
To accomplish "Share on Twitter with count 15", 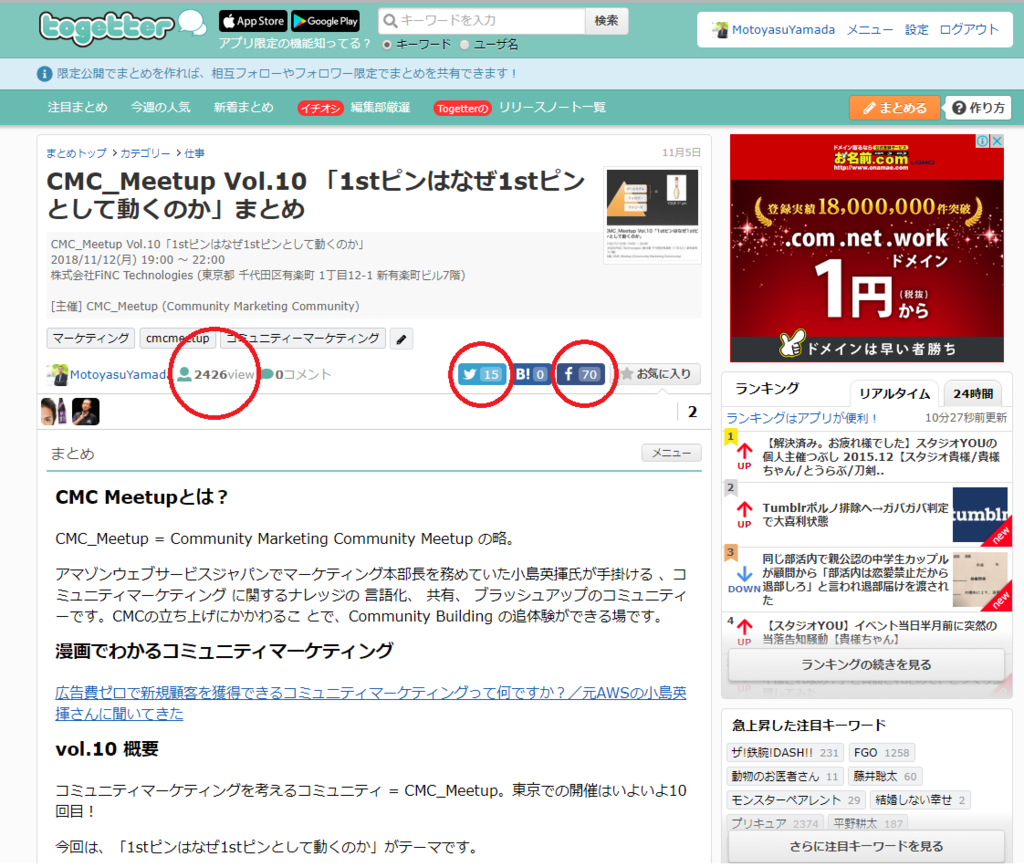I will (x=481, y=374).
